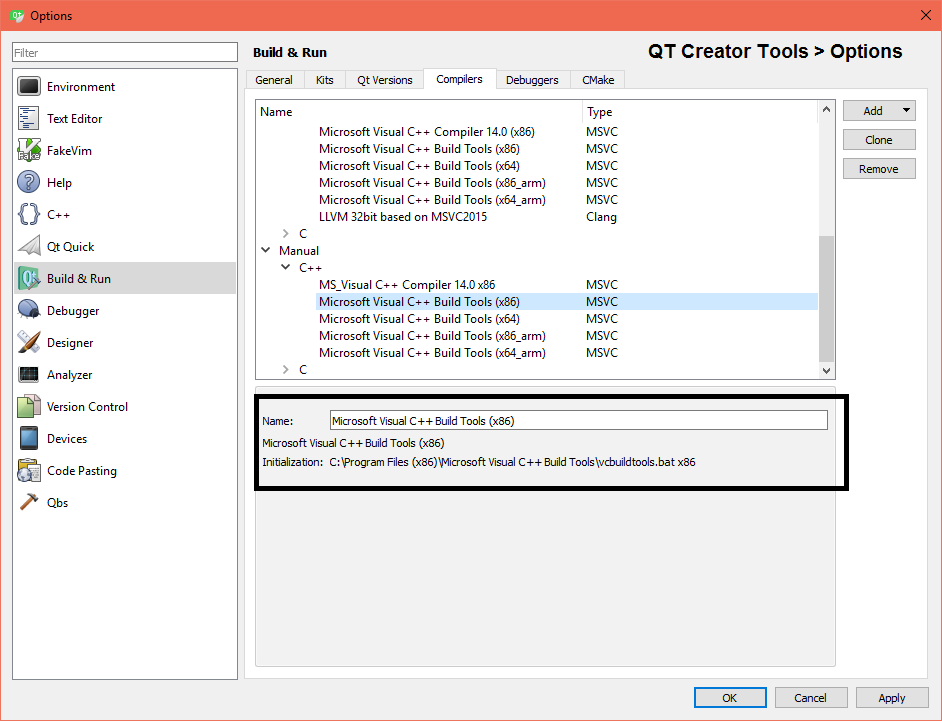Viewport: 942px width, 722px height.
Task: Select the Compilers tab
Action: (460, 79)
